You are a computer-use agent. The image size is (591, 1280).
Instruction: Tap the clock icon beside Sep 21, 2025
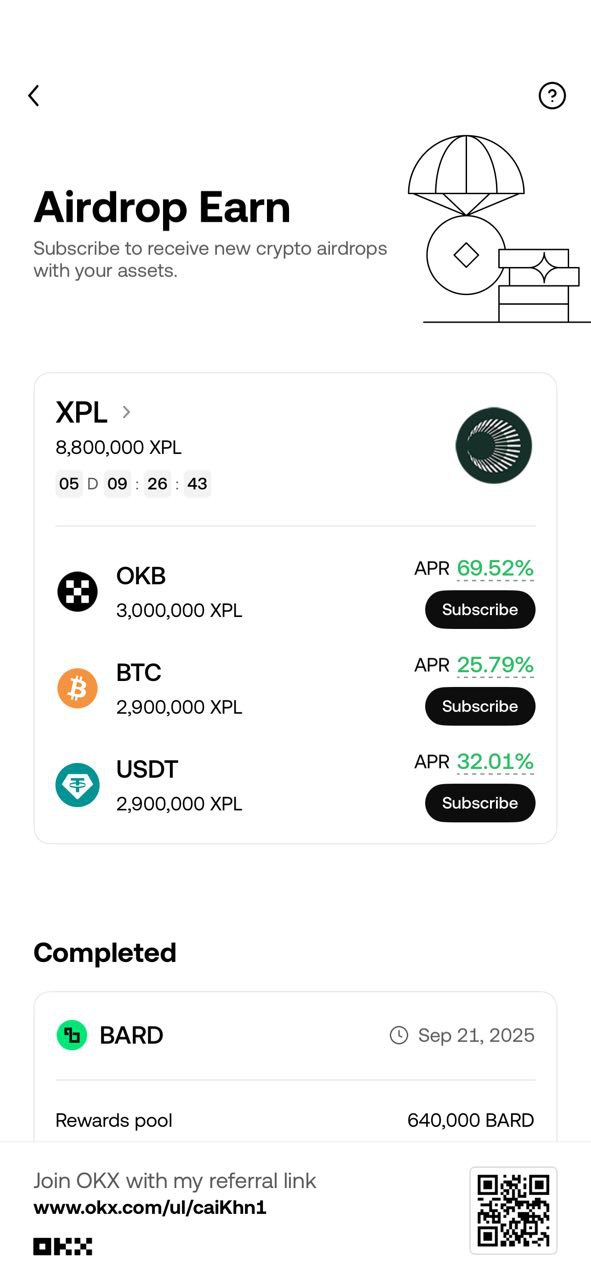point(399,1035)
